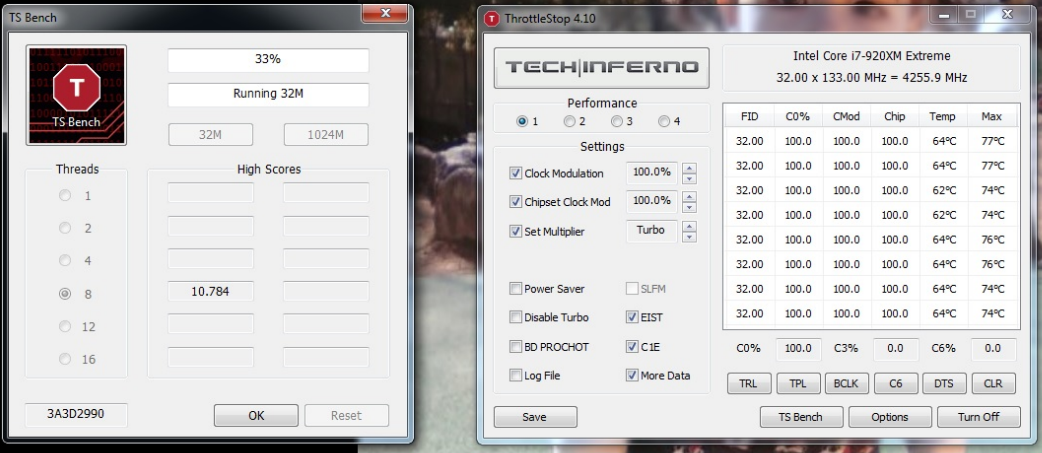
Task: Select 16 threads in TS Bench
Action: coord(65,359)
